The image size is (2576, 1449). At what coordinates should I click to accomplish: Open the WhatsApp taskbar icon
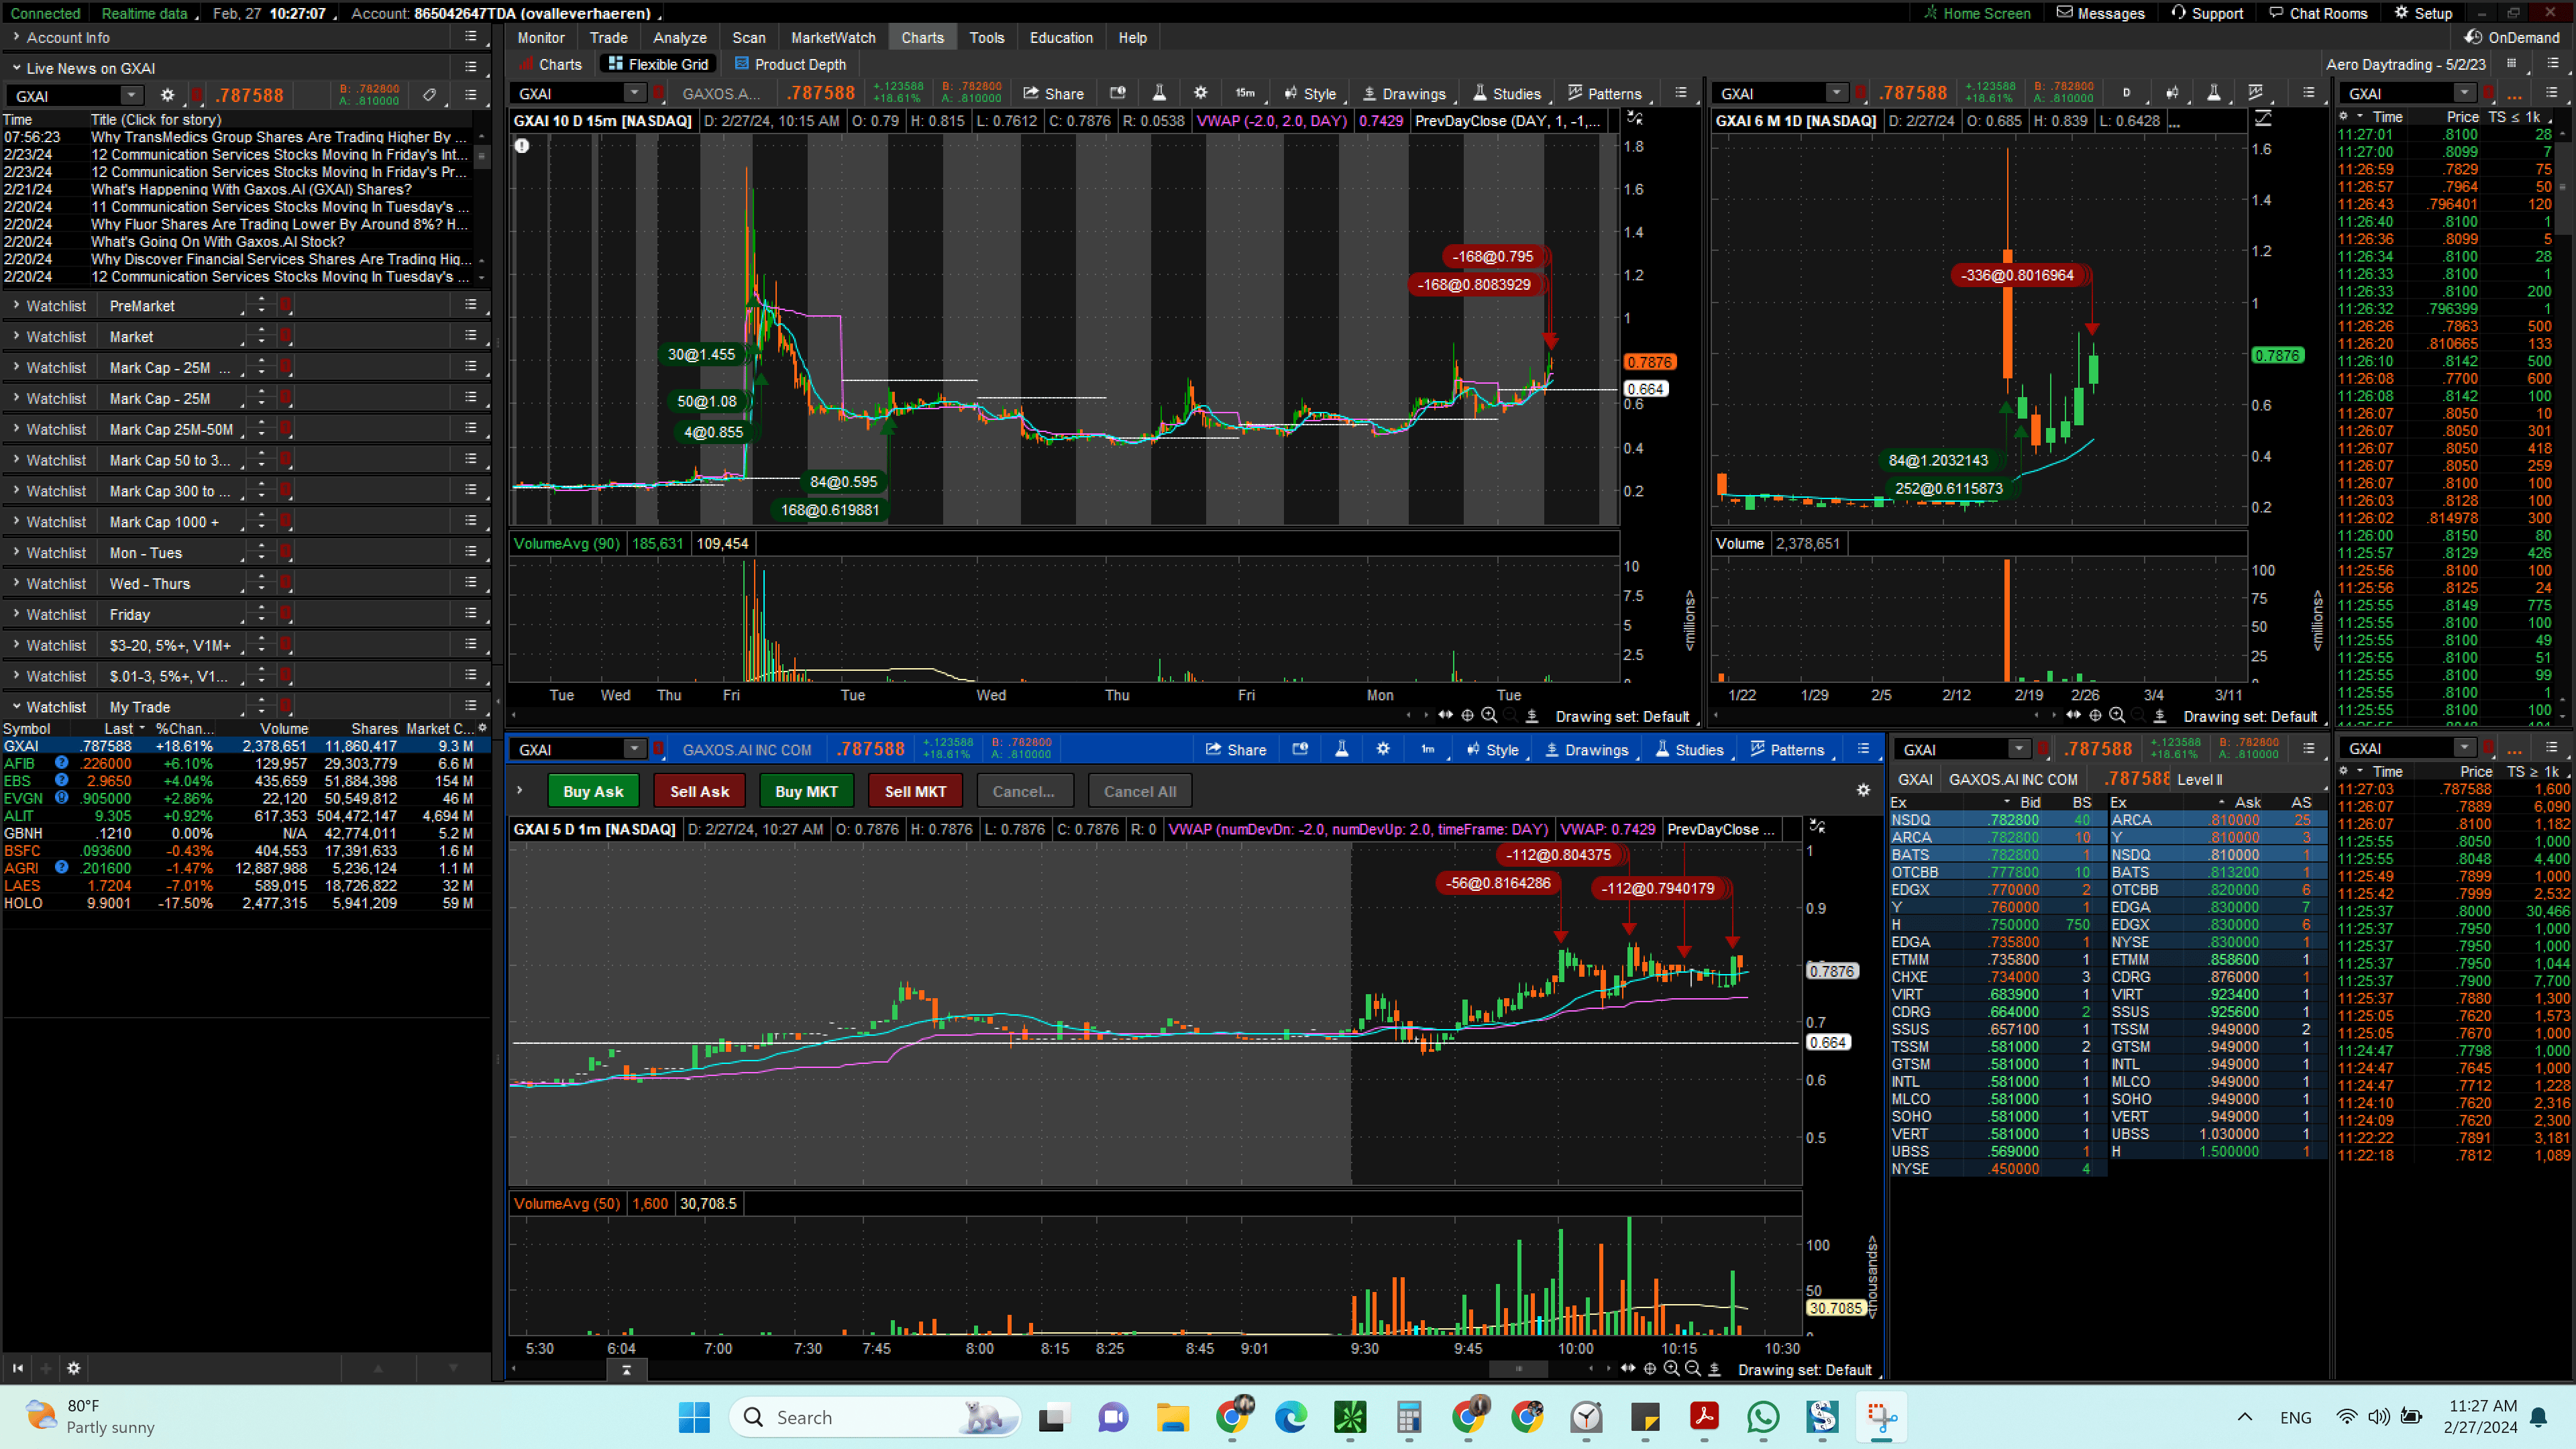pos(1763,1417)
